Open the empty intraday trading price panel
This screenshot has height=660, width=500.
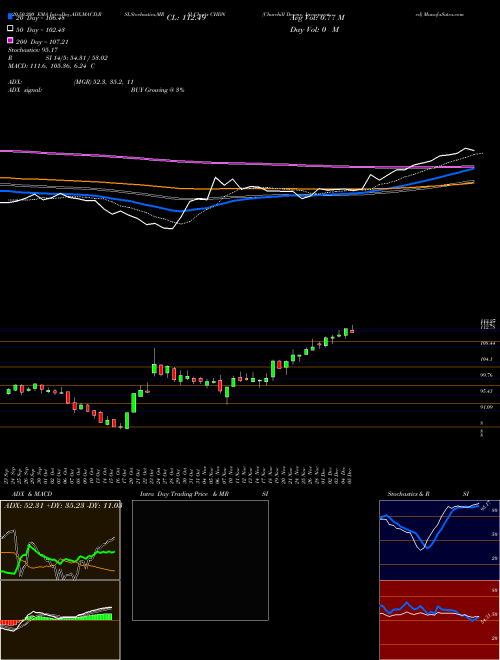200,560
